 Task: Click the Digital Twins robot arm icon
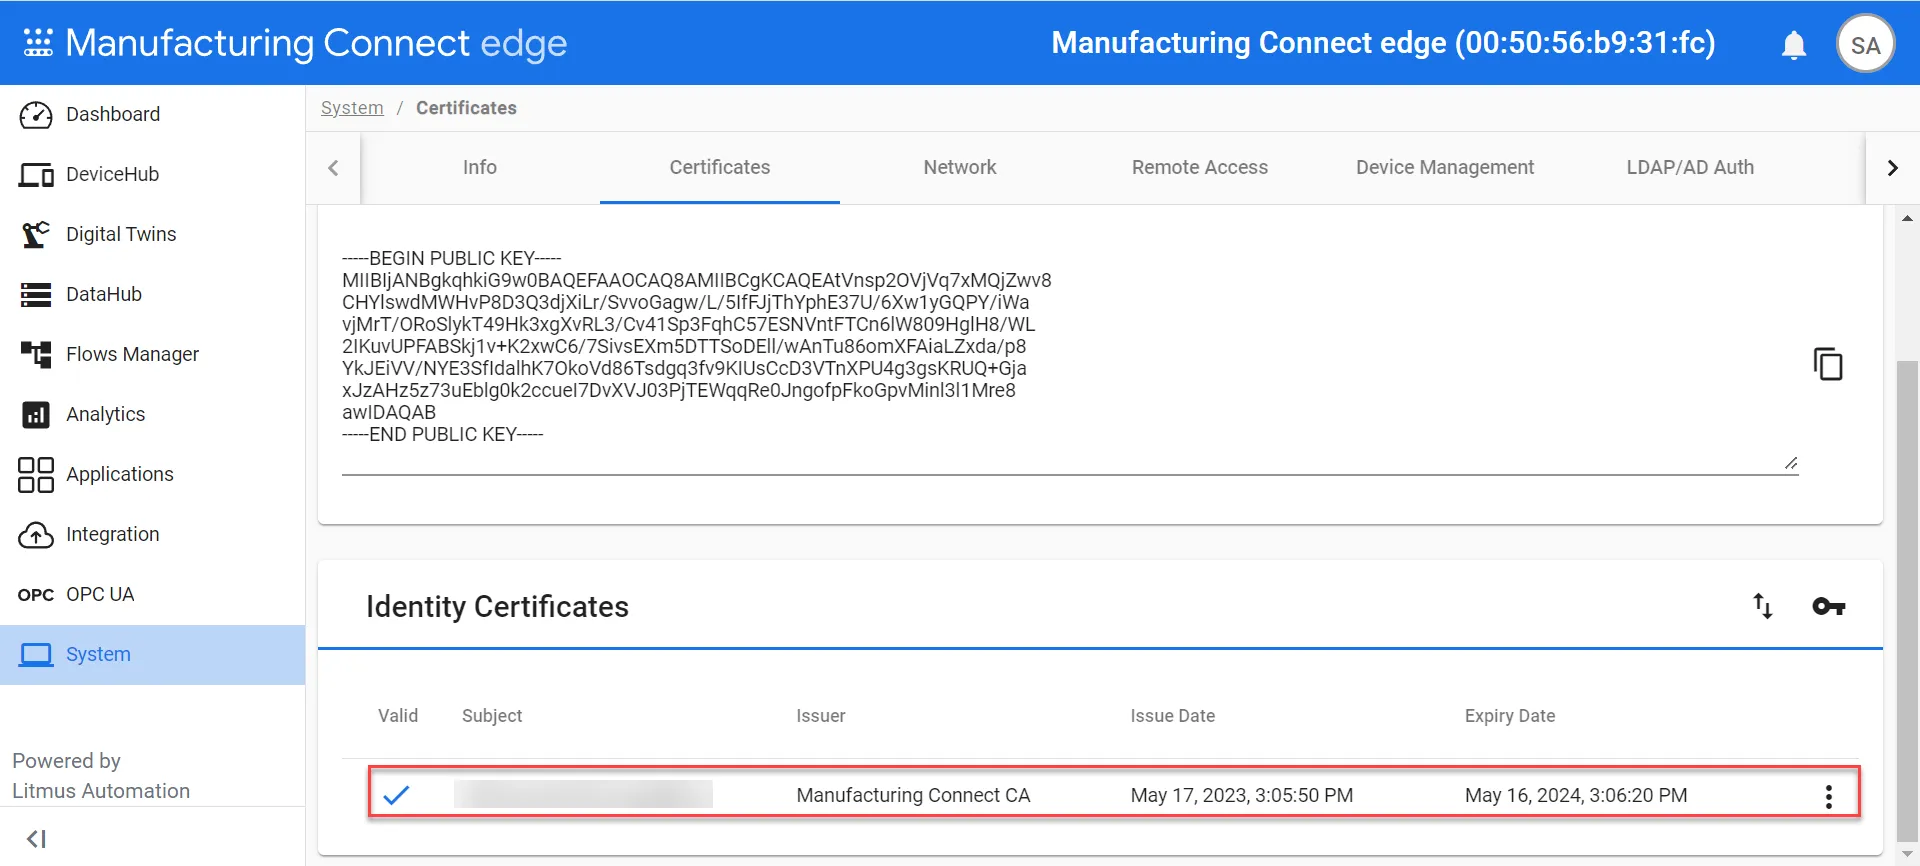pyautogui.click(x=36, y=234)
